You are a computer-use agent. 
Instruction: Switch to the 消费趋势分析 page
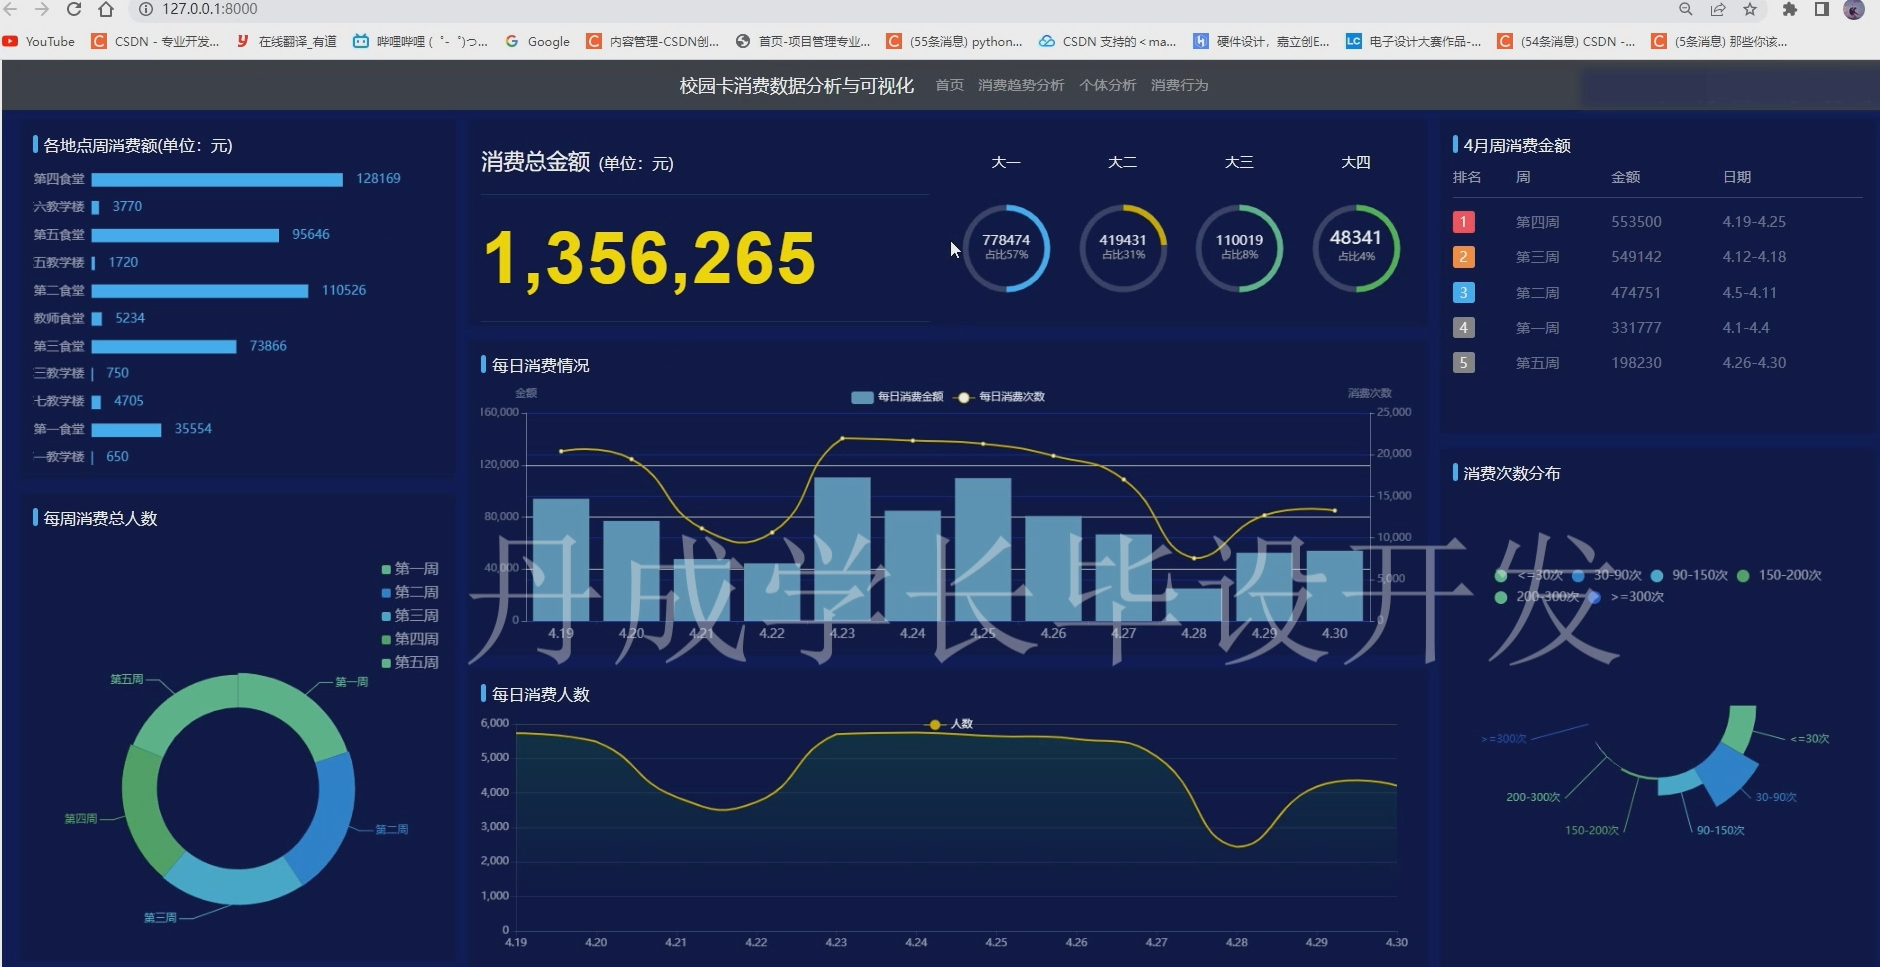(x=1020, y=86)
